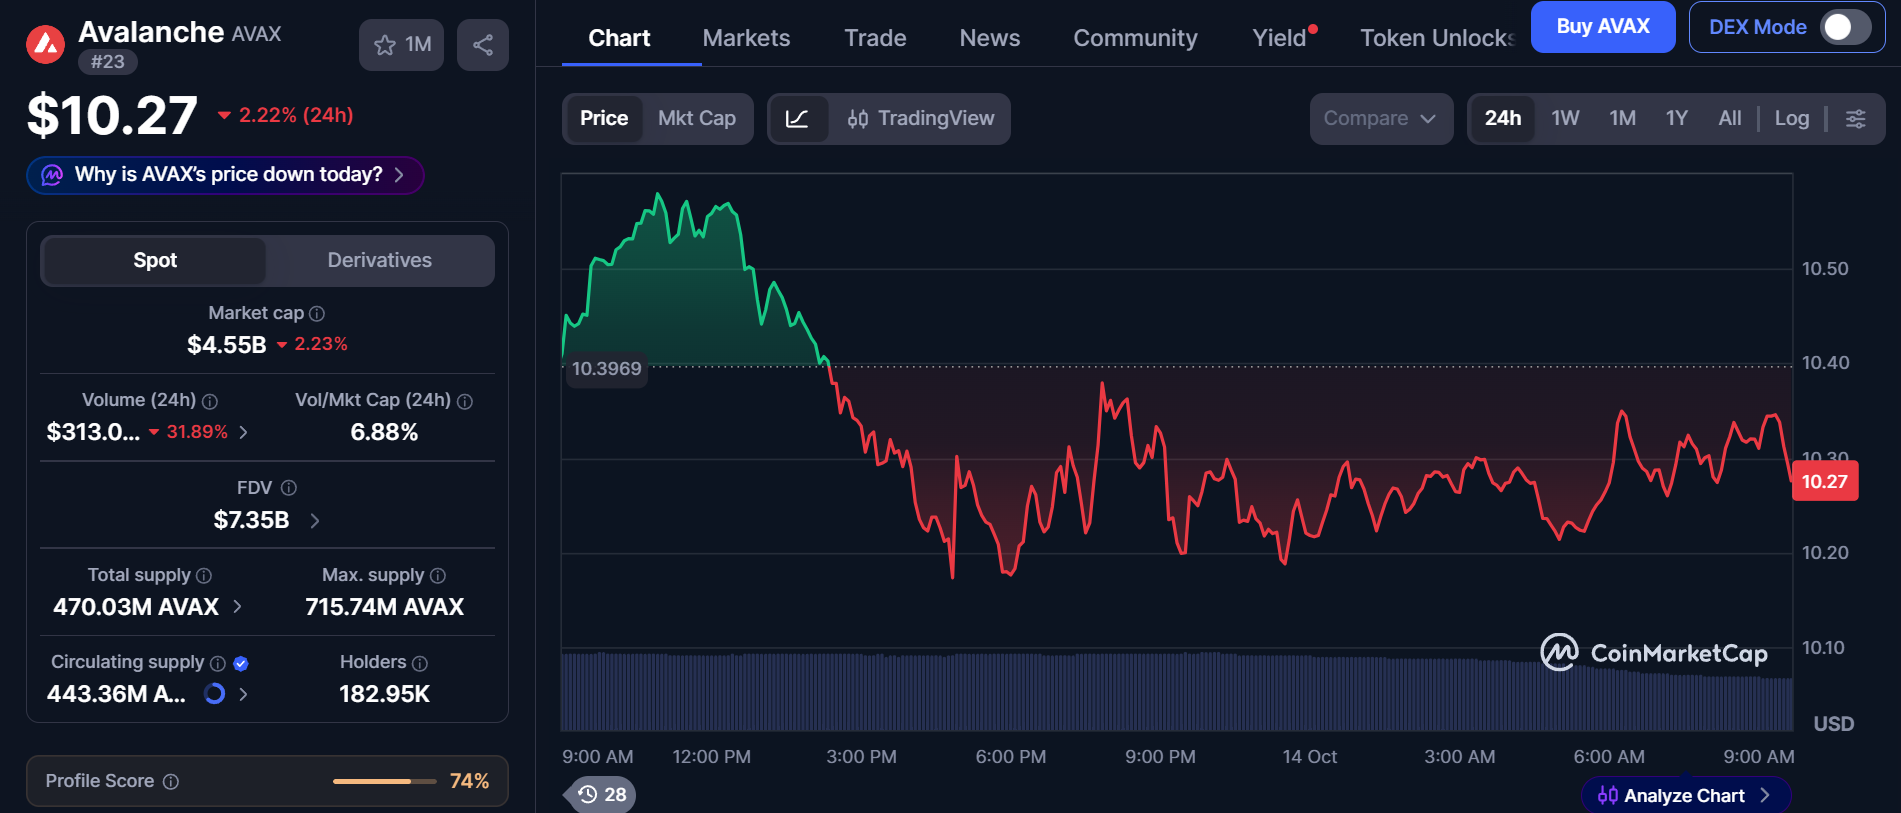Select the Derivatives toggle

(x=380, y=261)
